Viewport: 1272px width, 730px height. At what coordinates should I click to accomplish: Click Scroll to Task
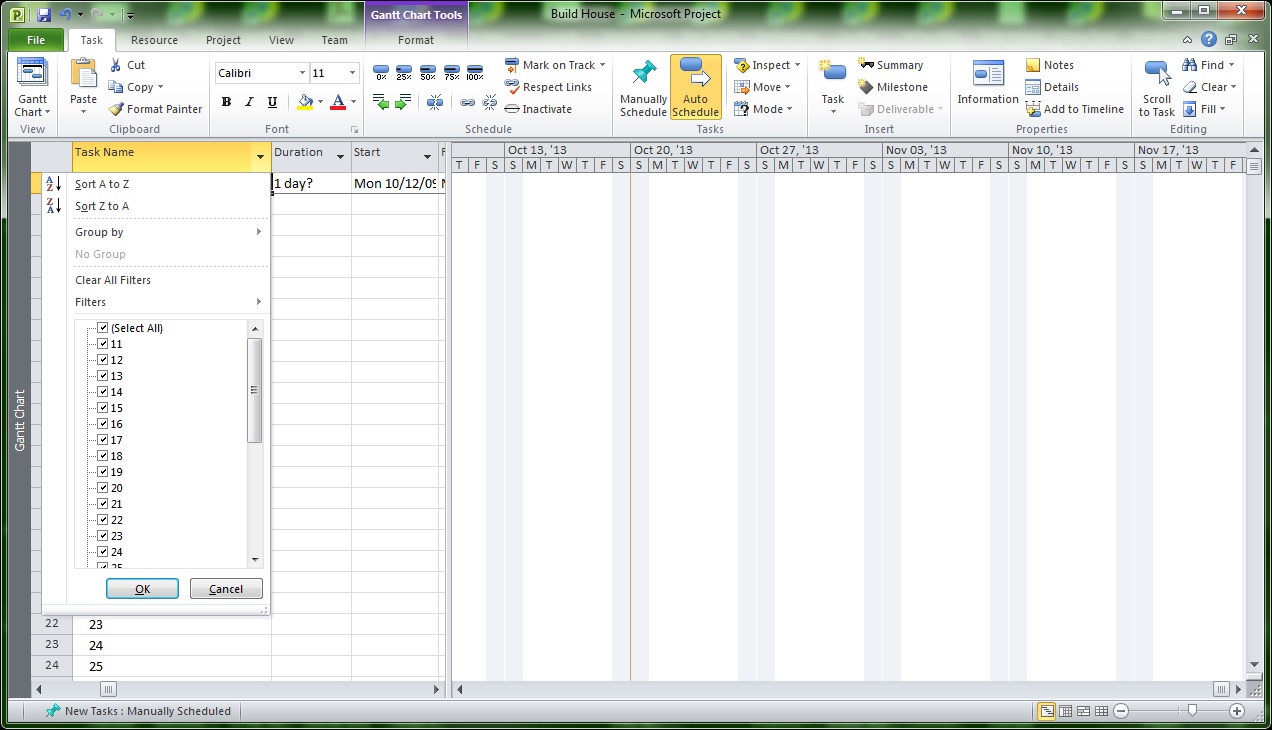[x=1157, y=88]
